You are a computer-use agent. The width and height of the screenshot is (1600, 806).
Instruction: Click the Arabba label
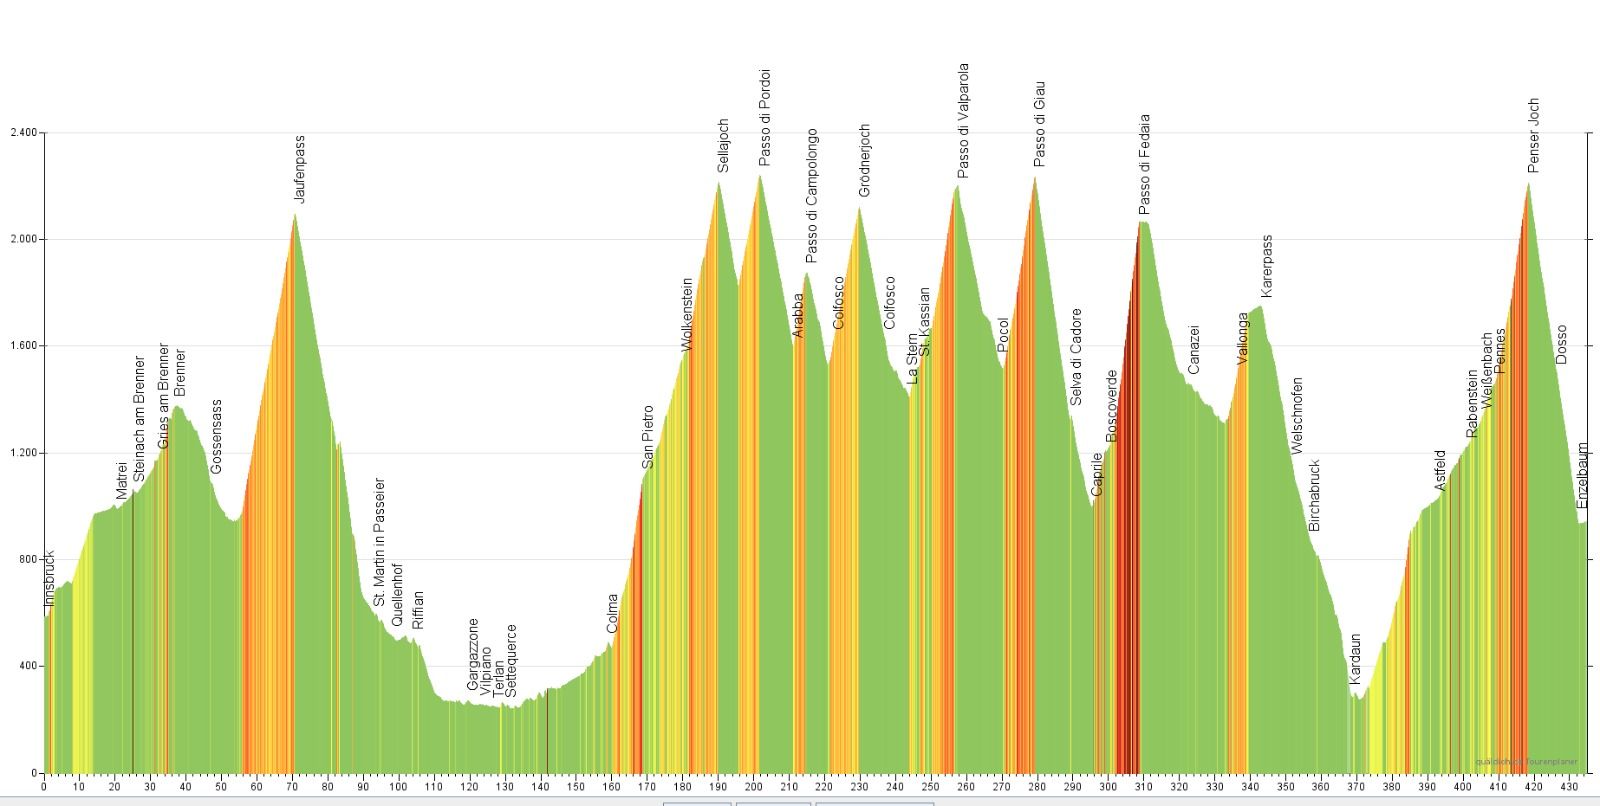pos(798,315)
